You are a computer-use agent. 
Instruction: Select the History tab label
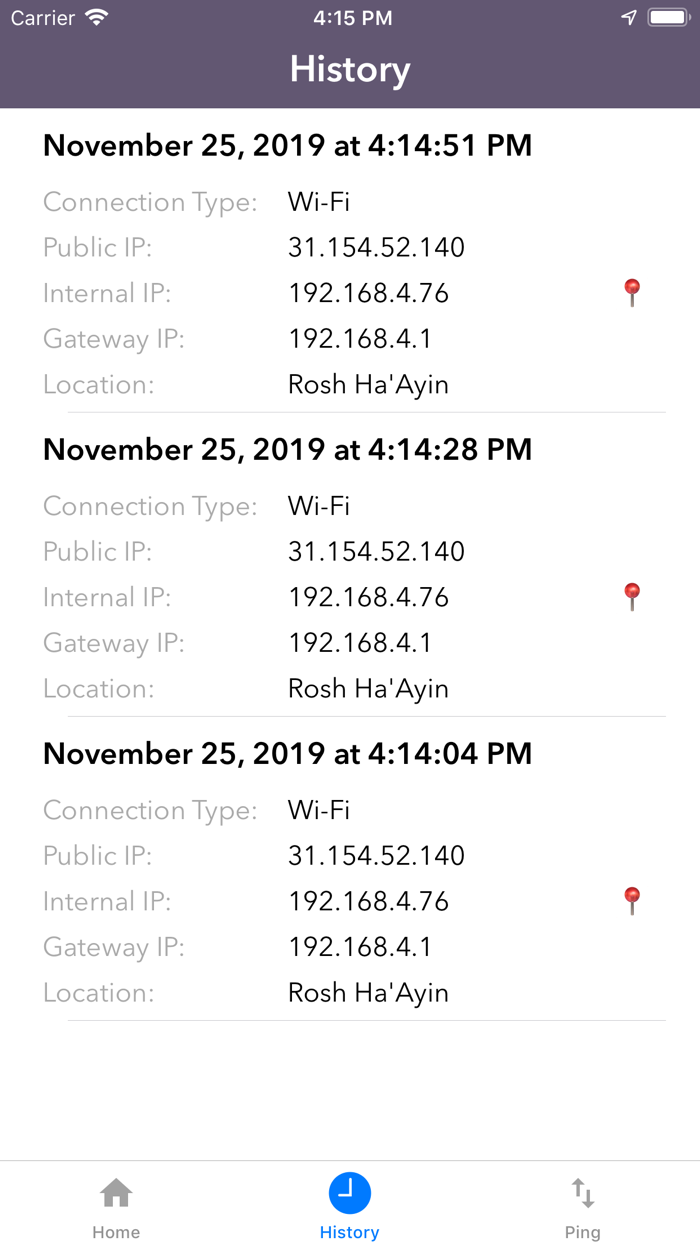coord(349,1232)
